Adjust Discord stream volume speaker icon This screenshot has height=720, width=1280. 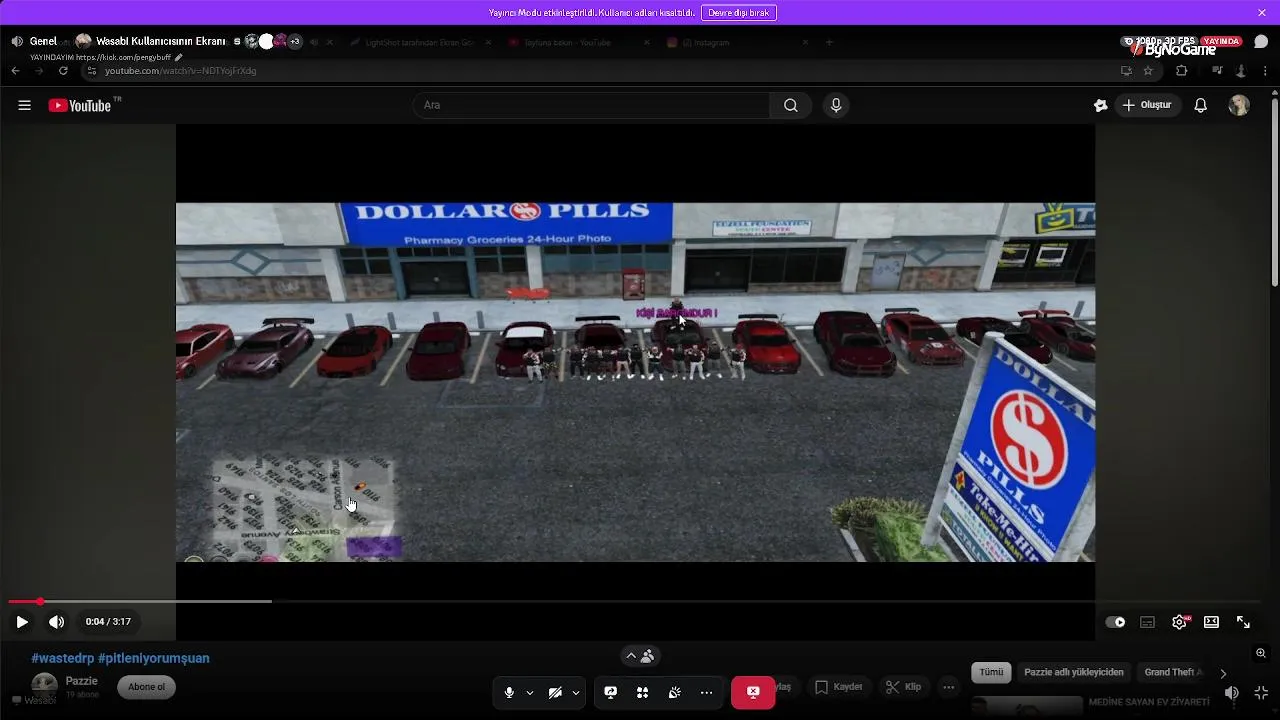coord(1232,692)
